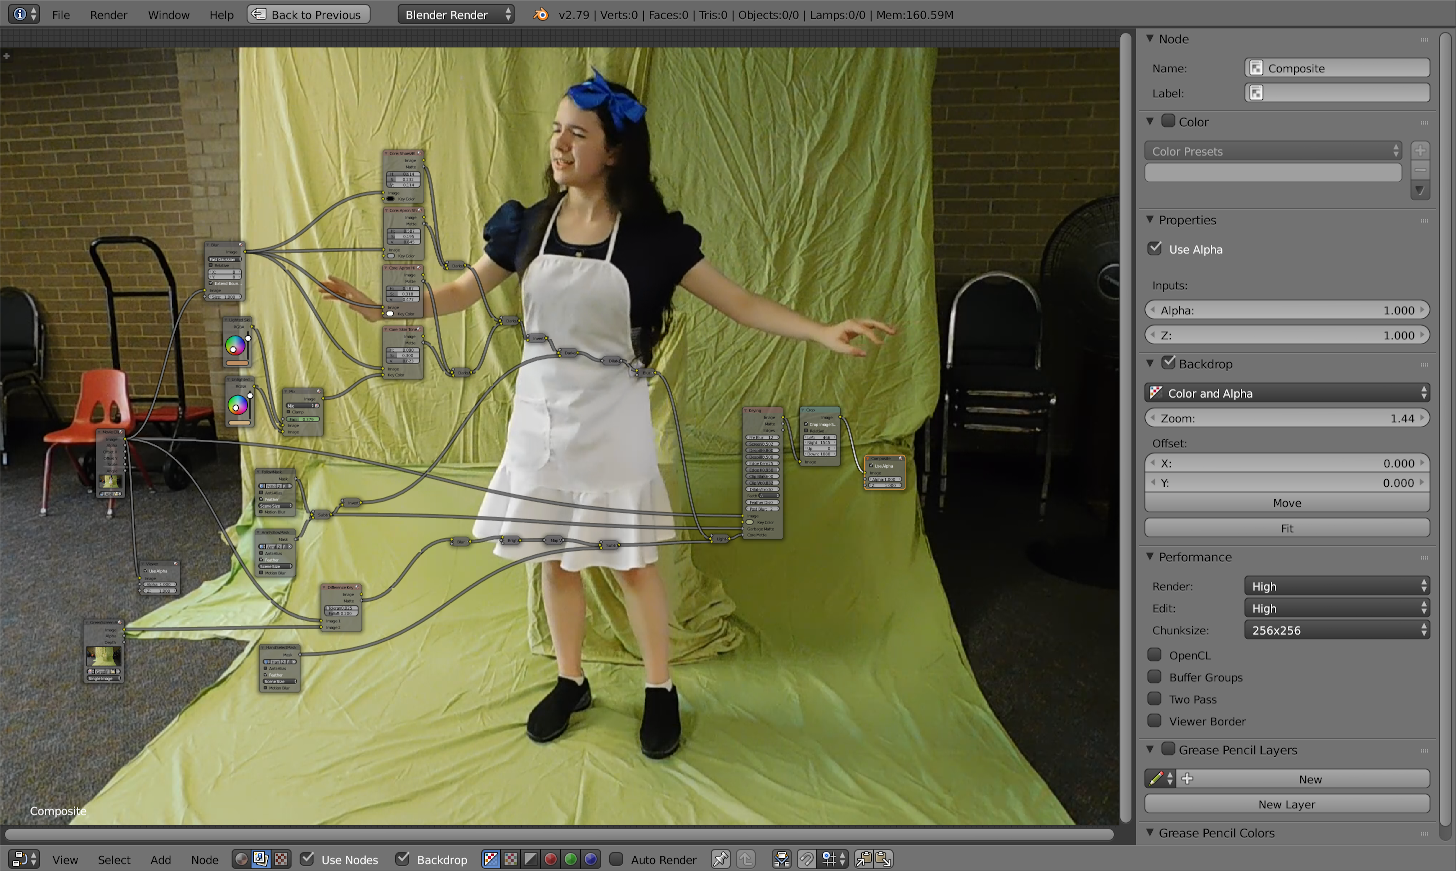1456x871 pixels.
Task: Open the Blender Render engine dropdown
Action: point(456,14)
